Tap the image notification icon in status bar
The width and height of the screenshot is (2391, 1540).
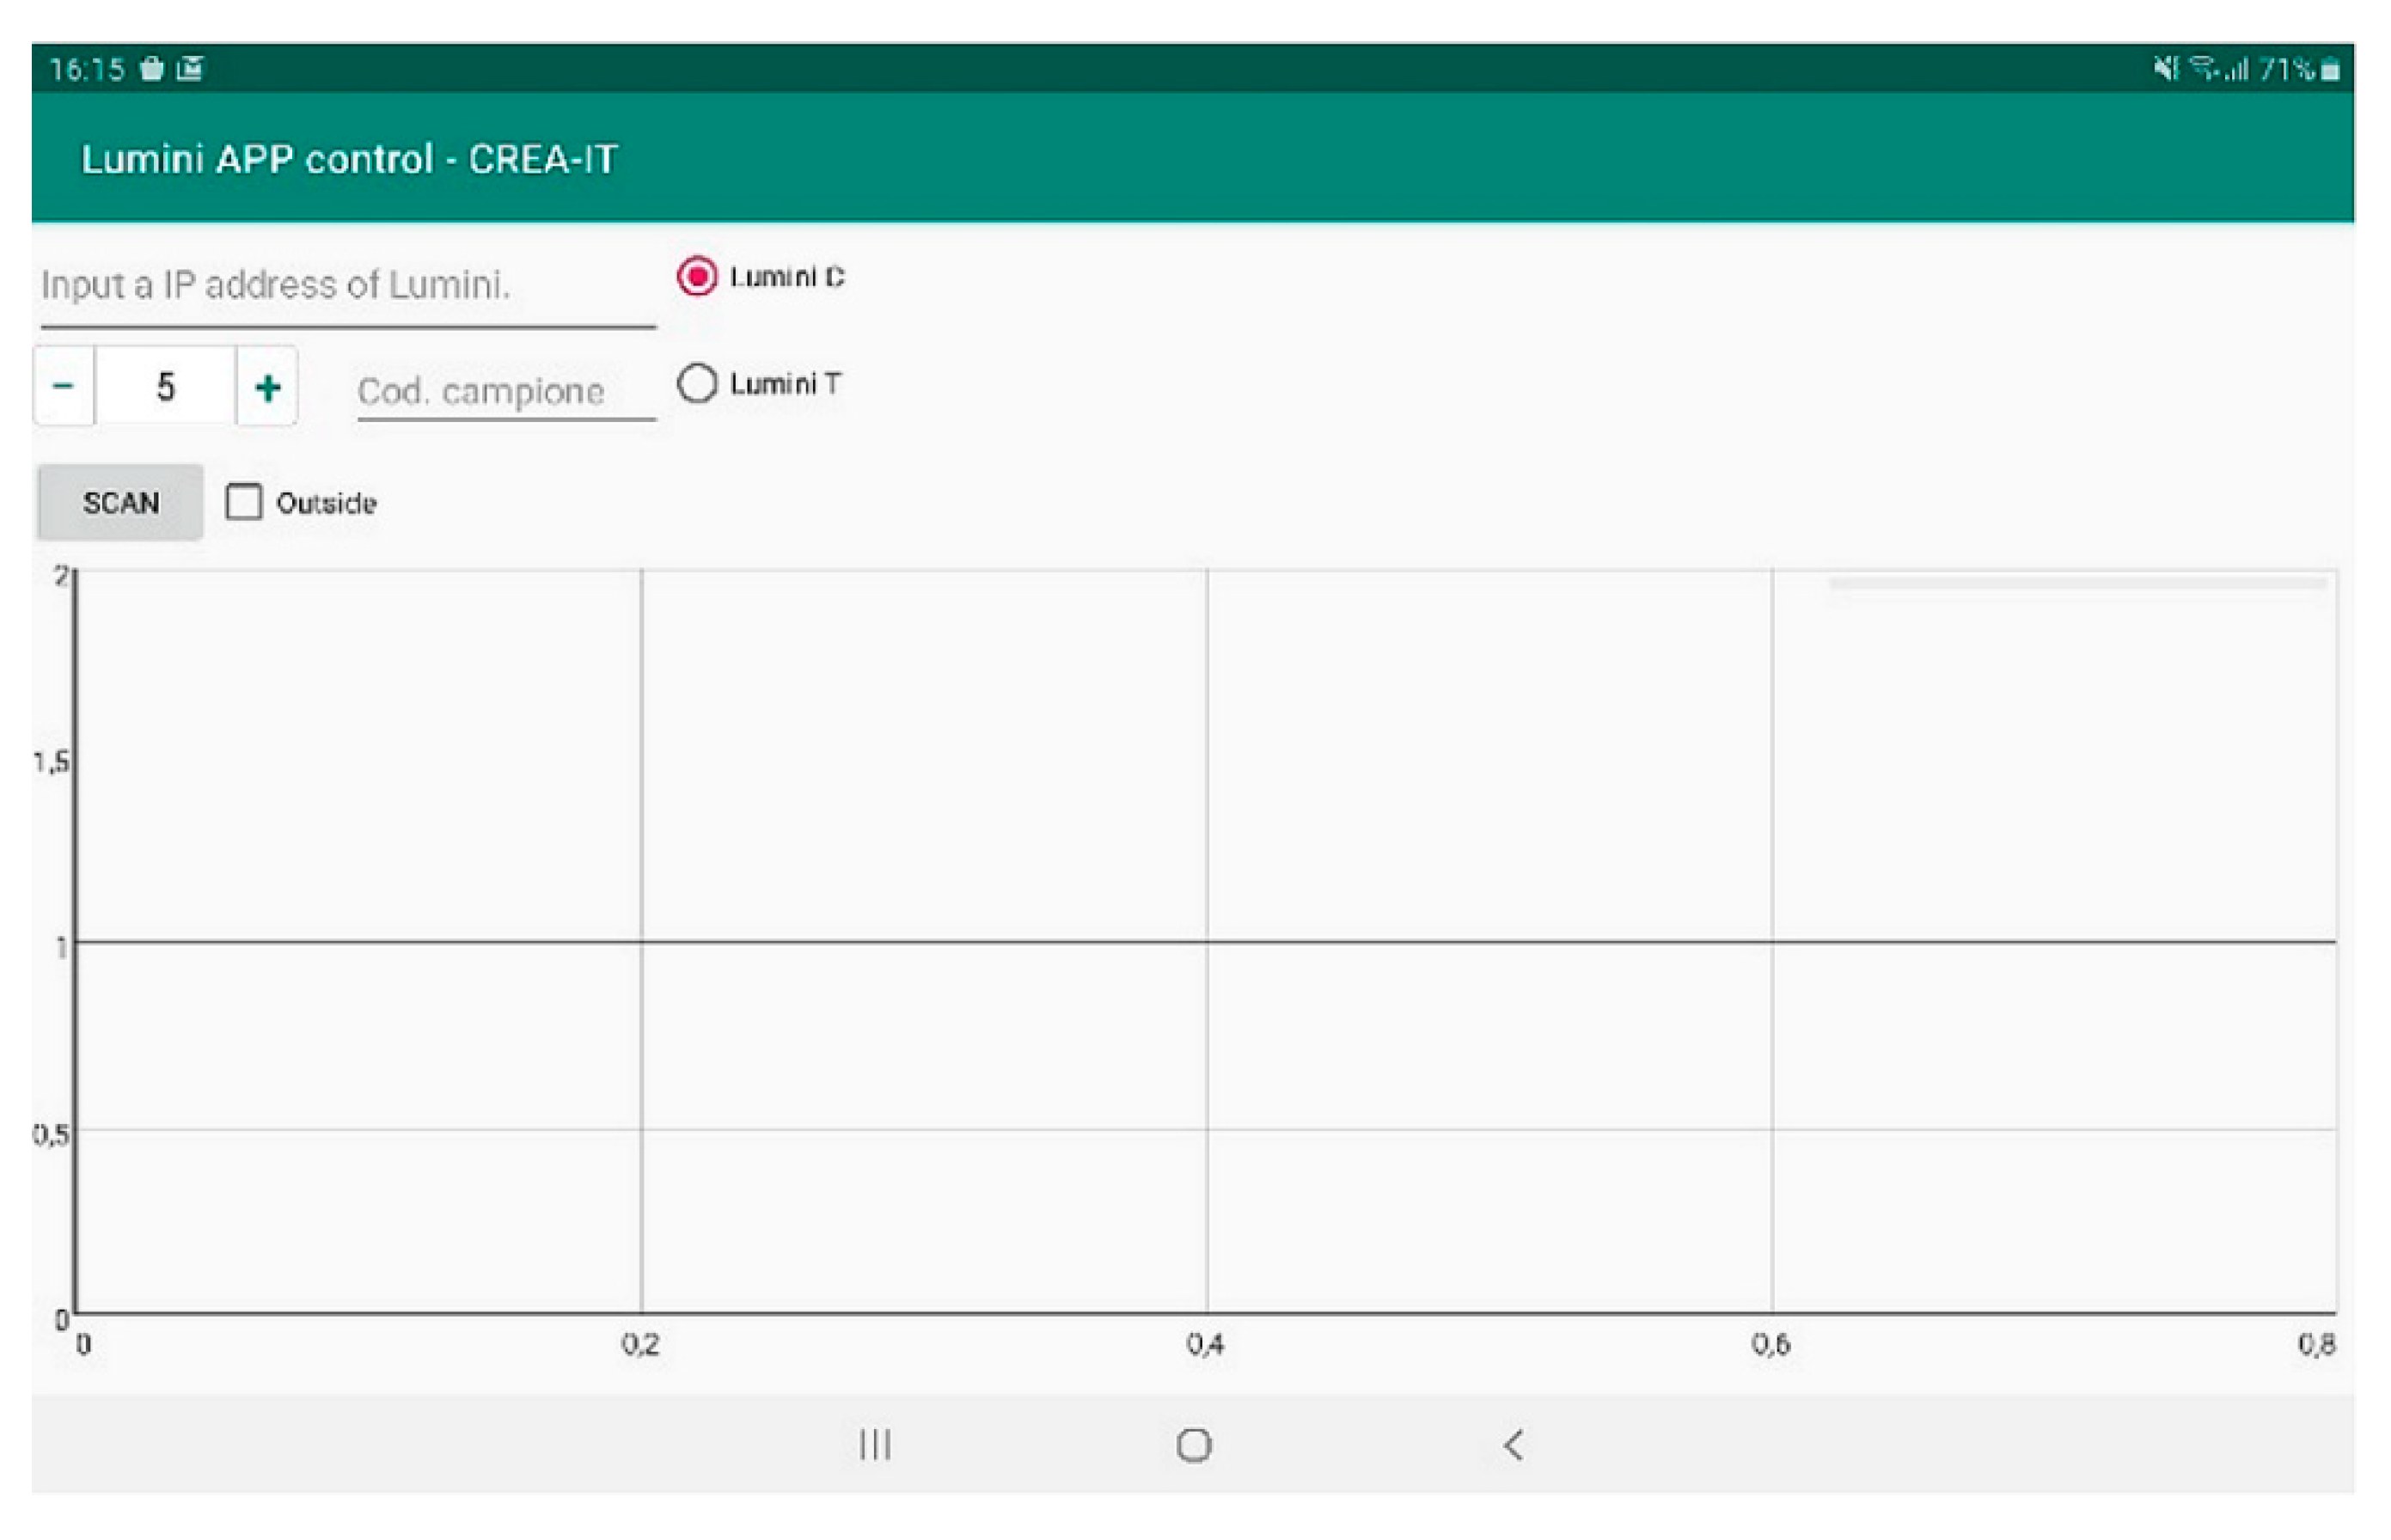(190, 68)
